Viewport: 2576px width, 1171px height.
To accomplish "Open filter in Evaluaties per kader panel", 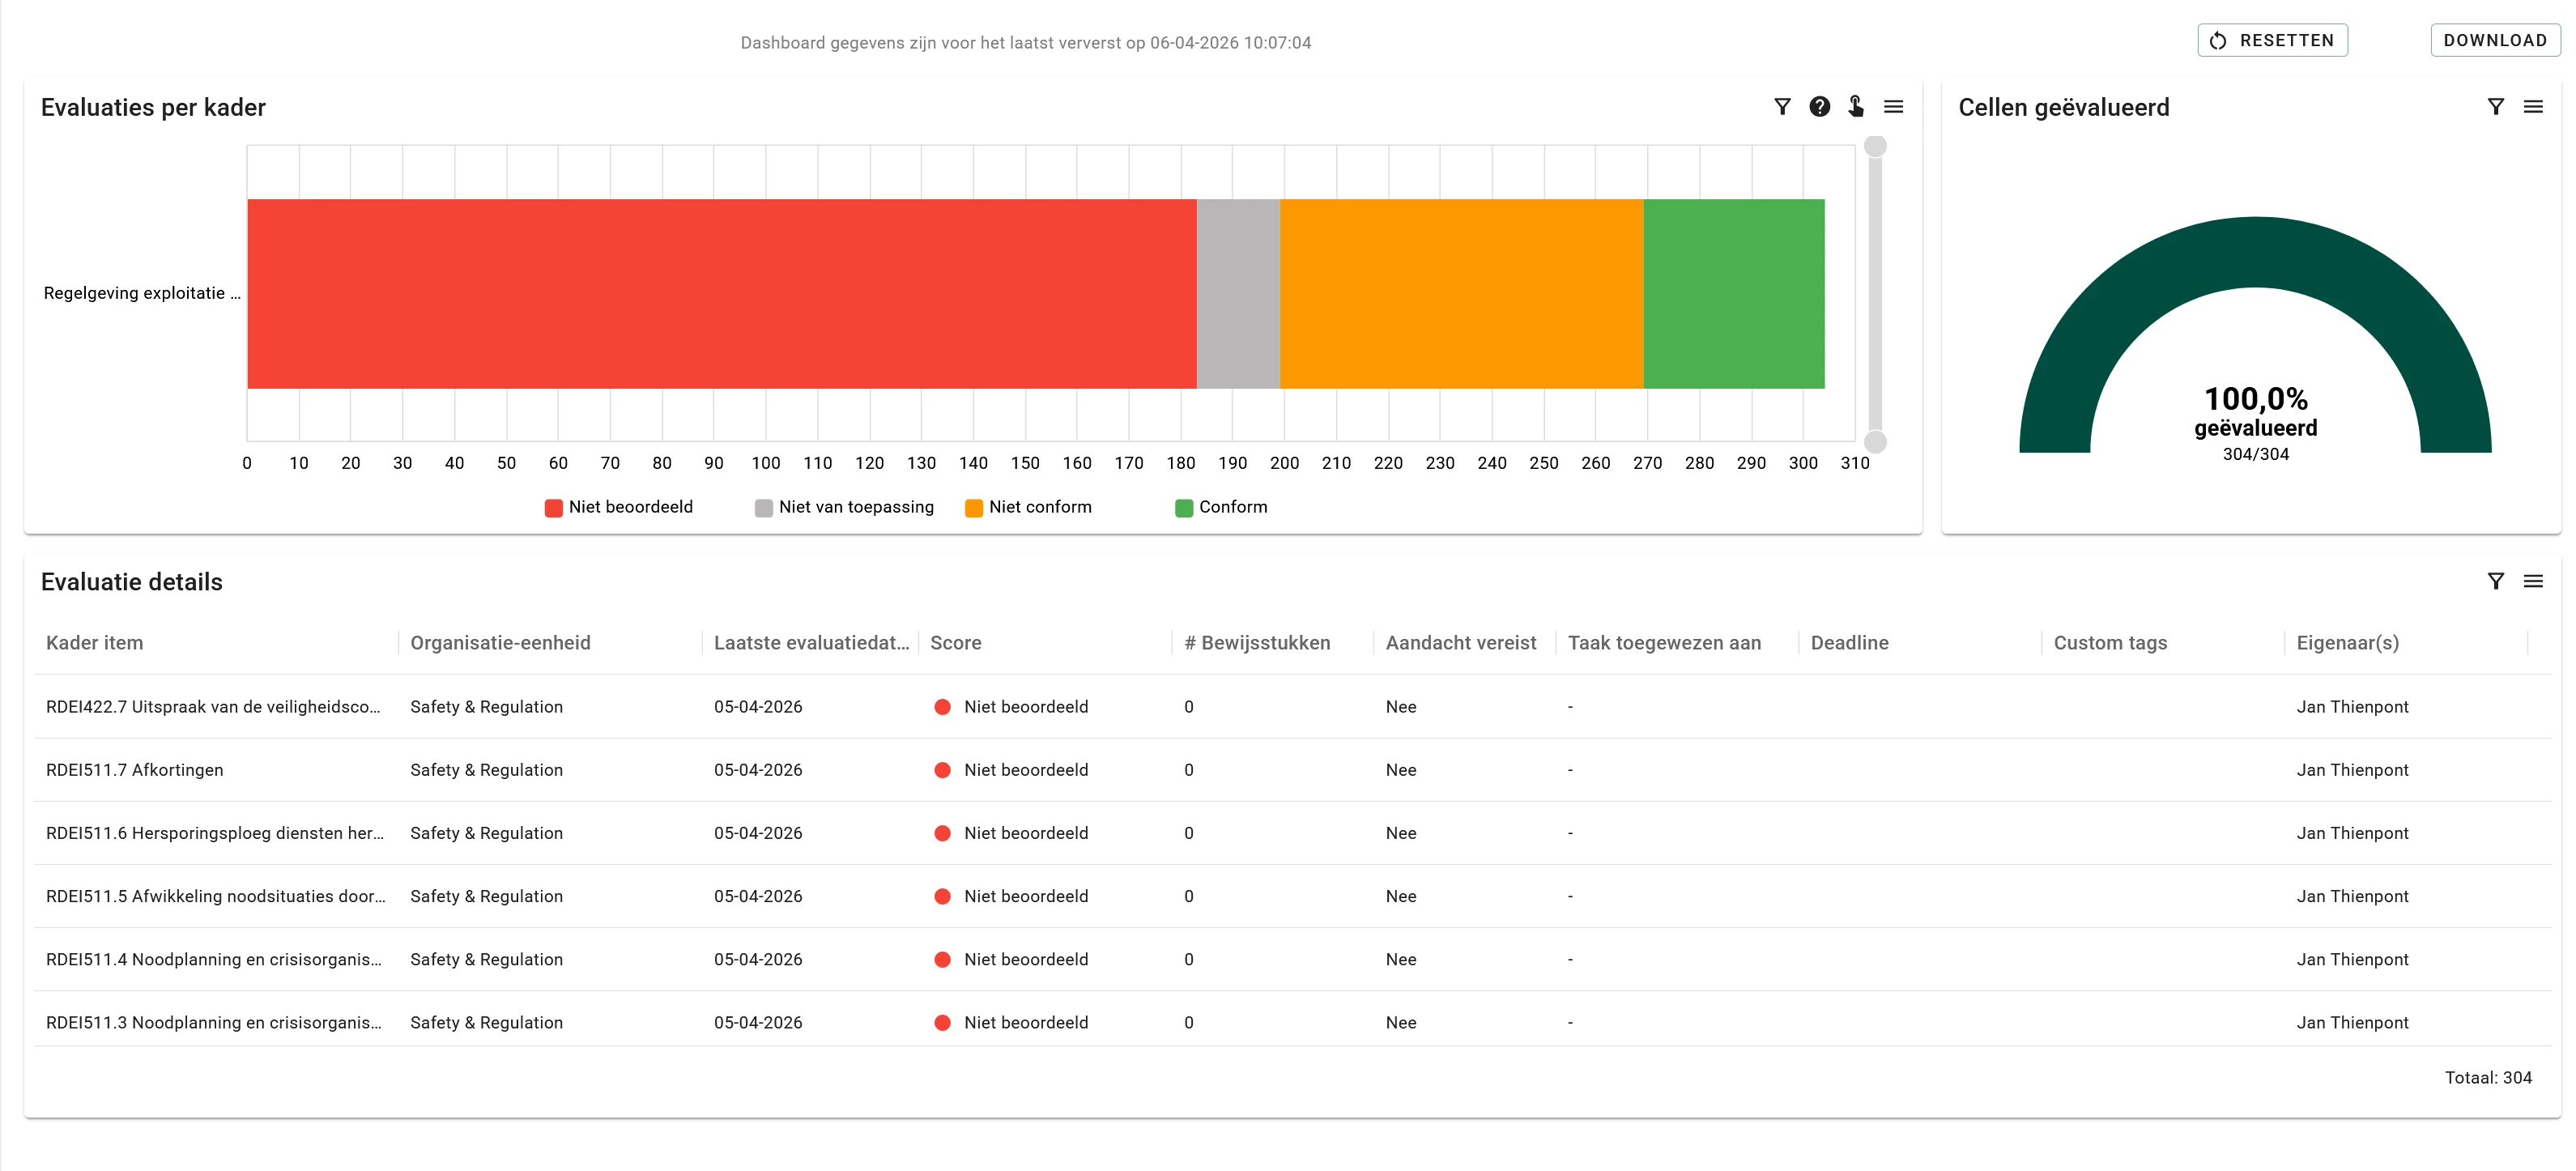I will point(1782,107).
